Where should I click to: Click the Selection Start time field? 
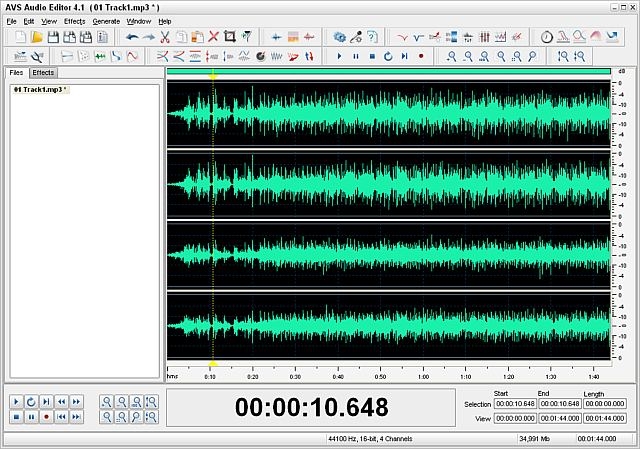point(515,404)
